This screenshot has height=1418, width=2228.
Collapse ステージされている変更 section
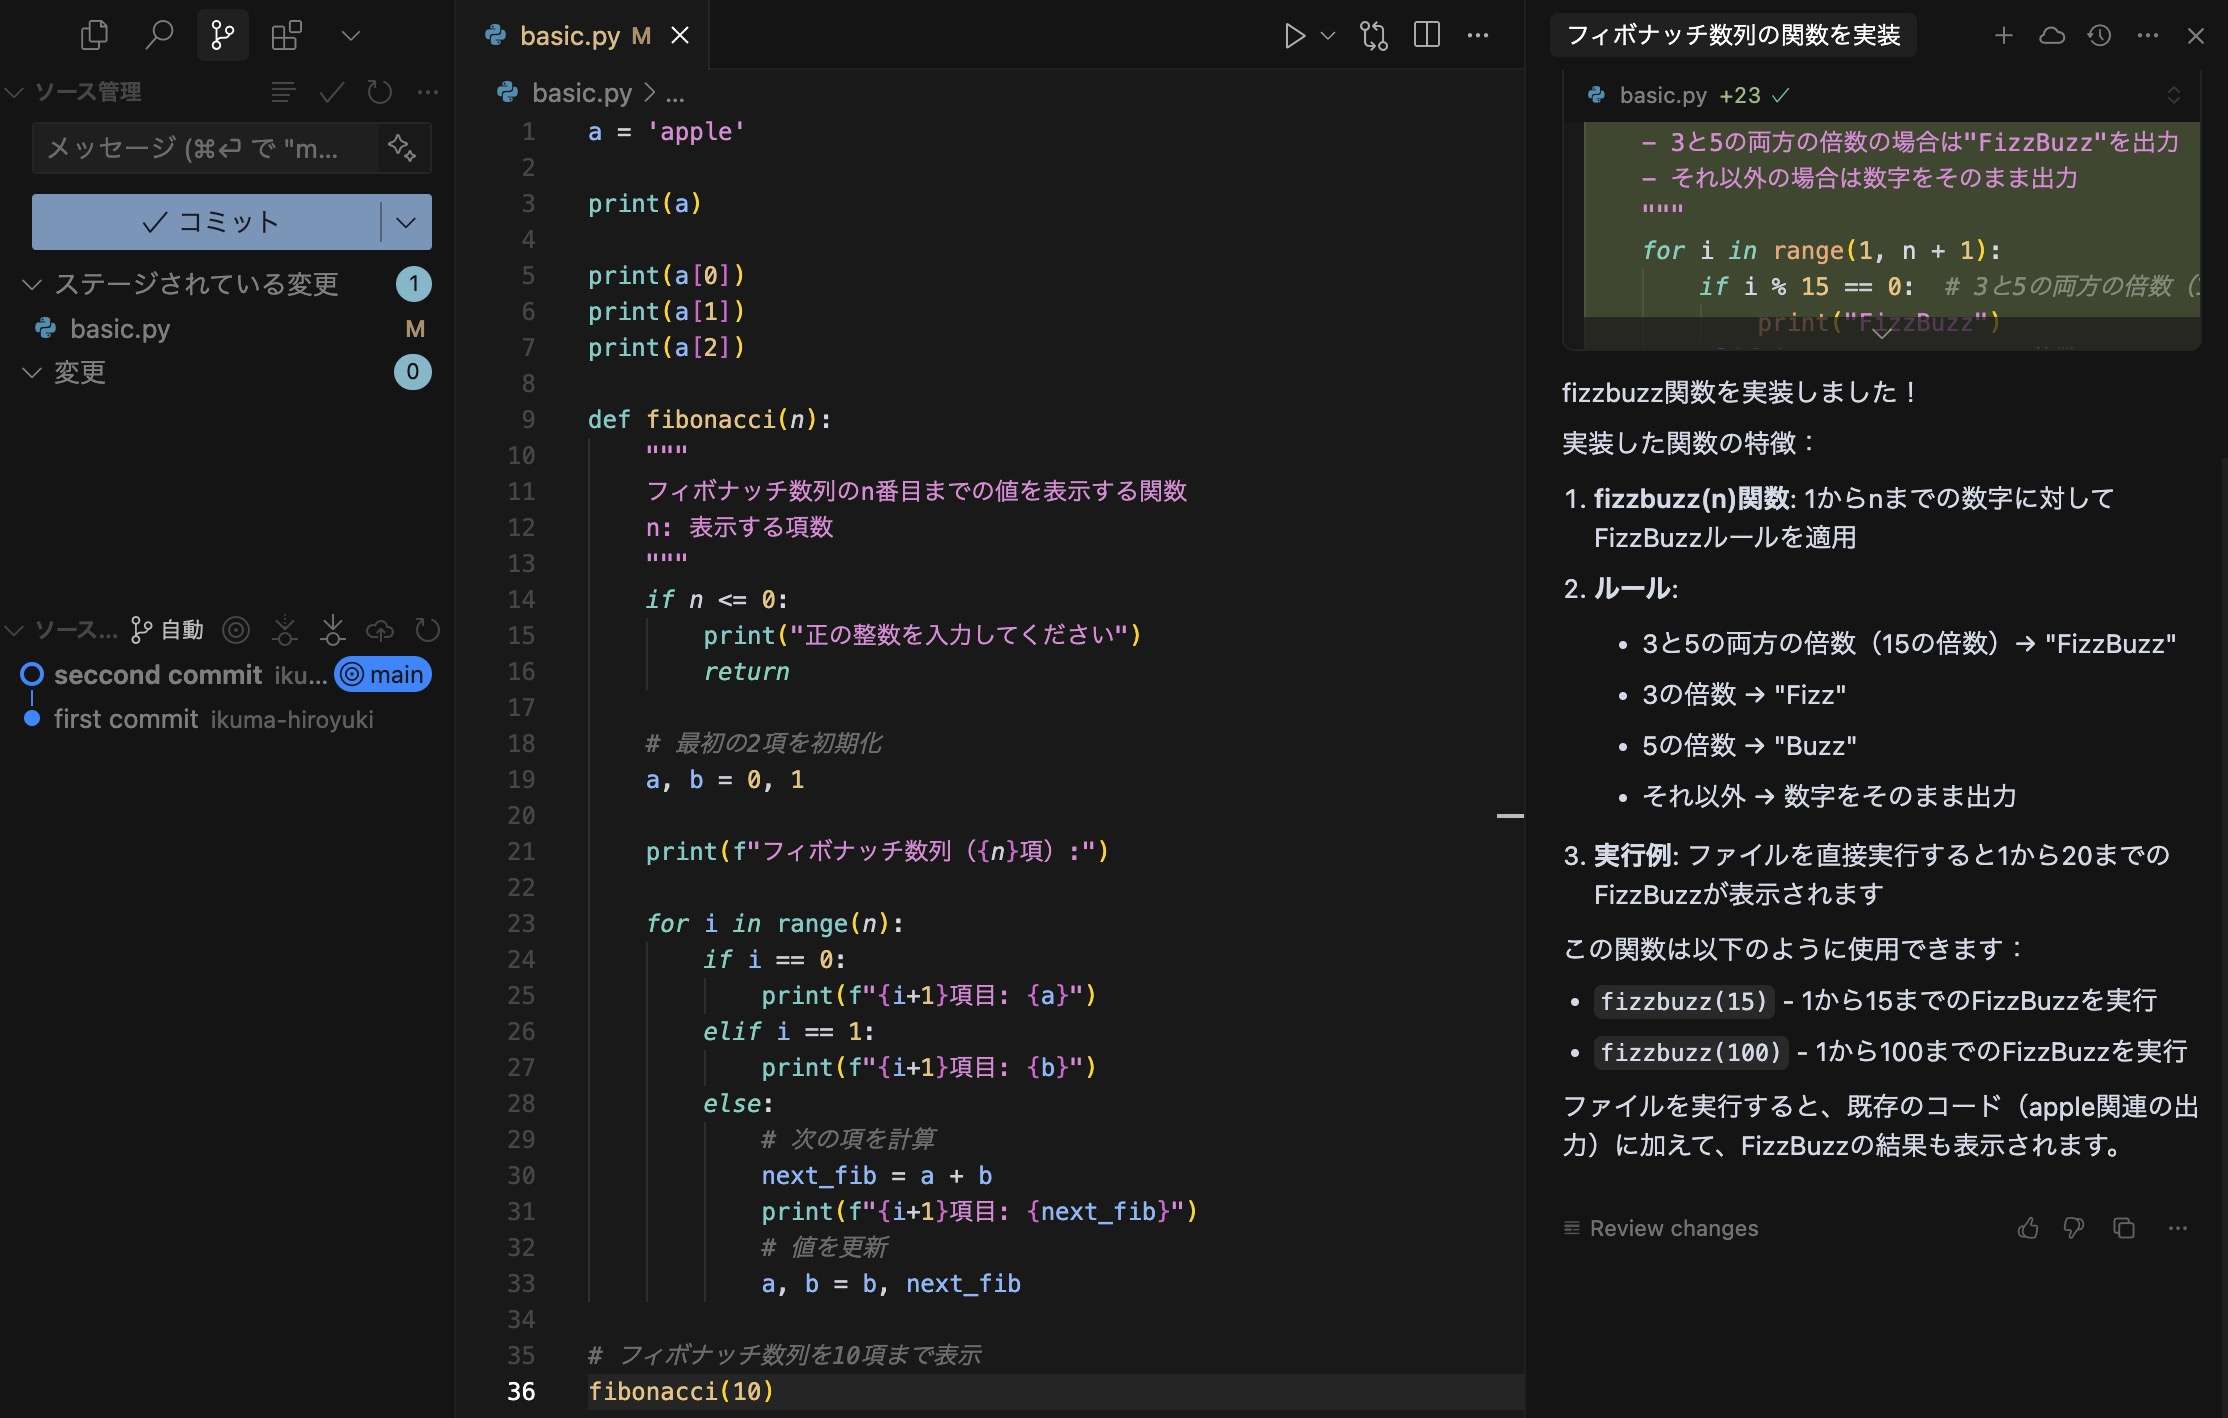(x=32, y=284)
